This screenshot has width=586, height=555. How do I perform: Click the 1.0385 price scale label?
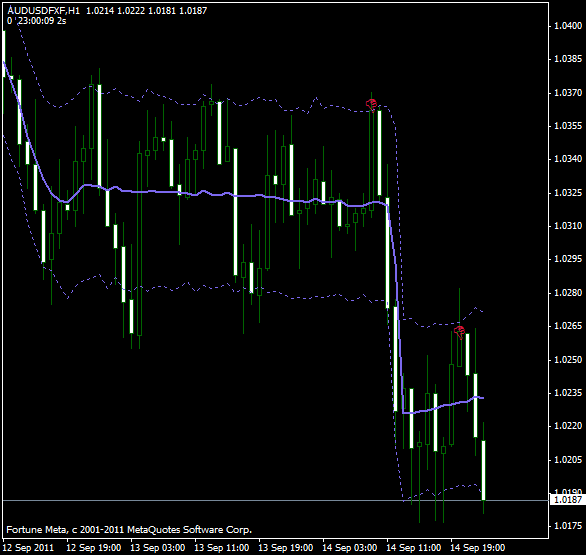(568, 59)
